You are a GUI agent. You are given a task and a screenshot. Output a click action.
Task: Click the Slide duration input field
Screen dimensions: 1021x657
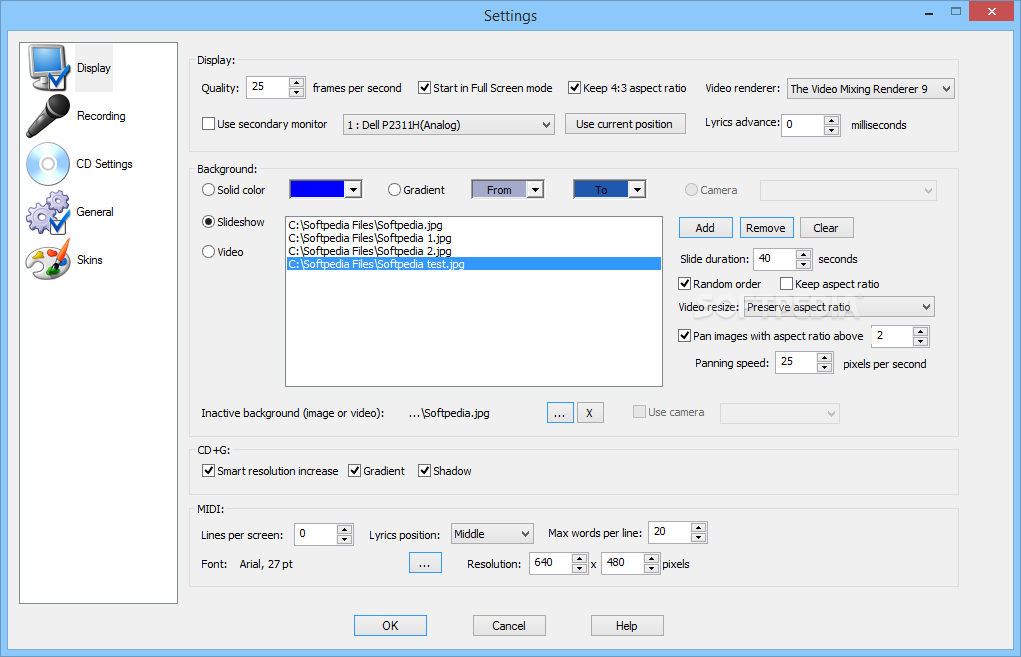tap(775, 259)
